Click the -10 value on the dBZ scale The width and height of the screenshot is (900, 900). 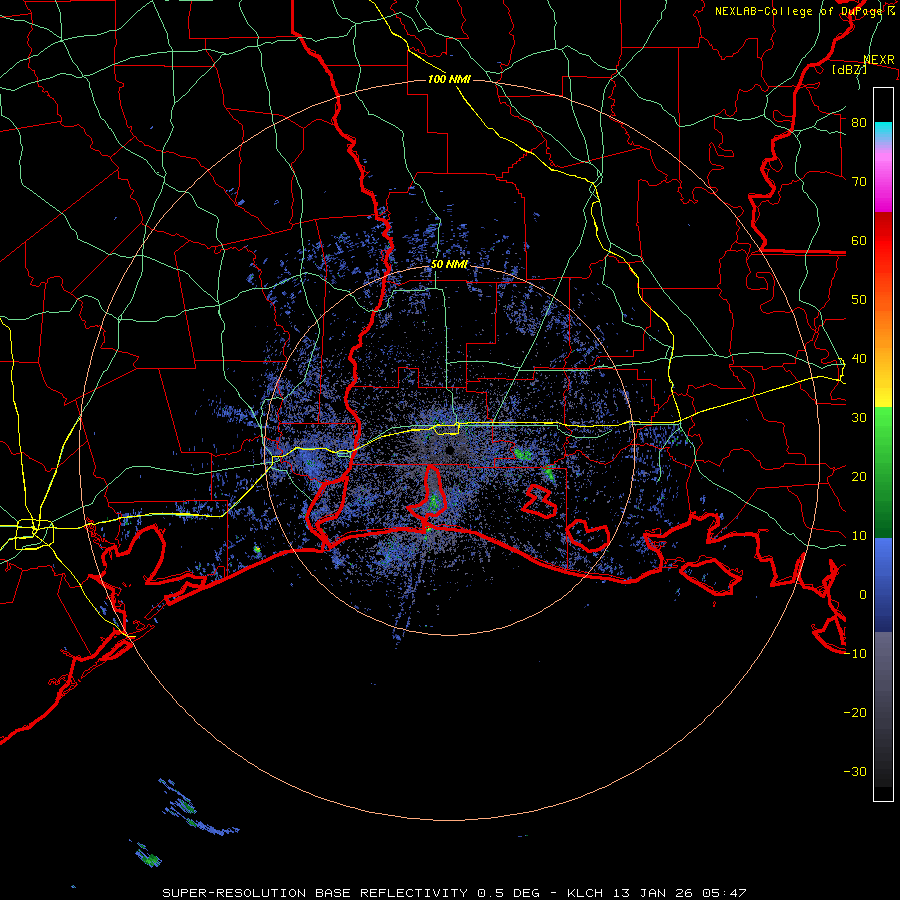click(855, 654)
